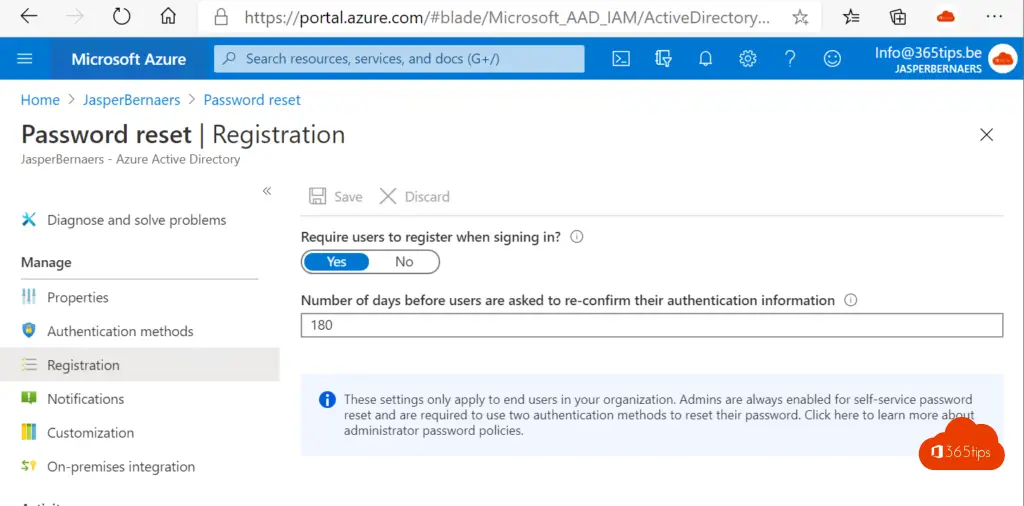1024x506 pixels.
Task: Open the help question mark icon
Action: pos(790,59)
